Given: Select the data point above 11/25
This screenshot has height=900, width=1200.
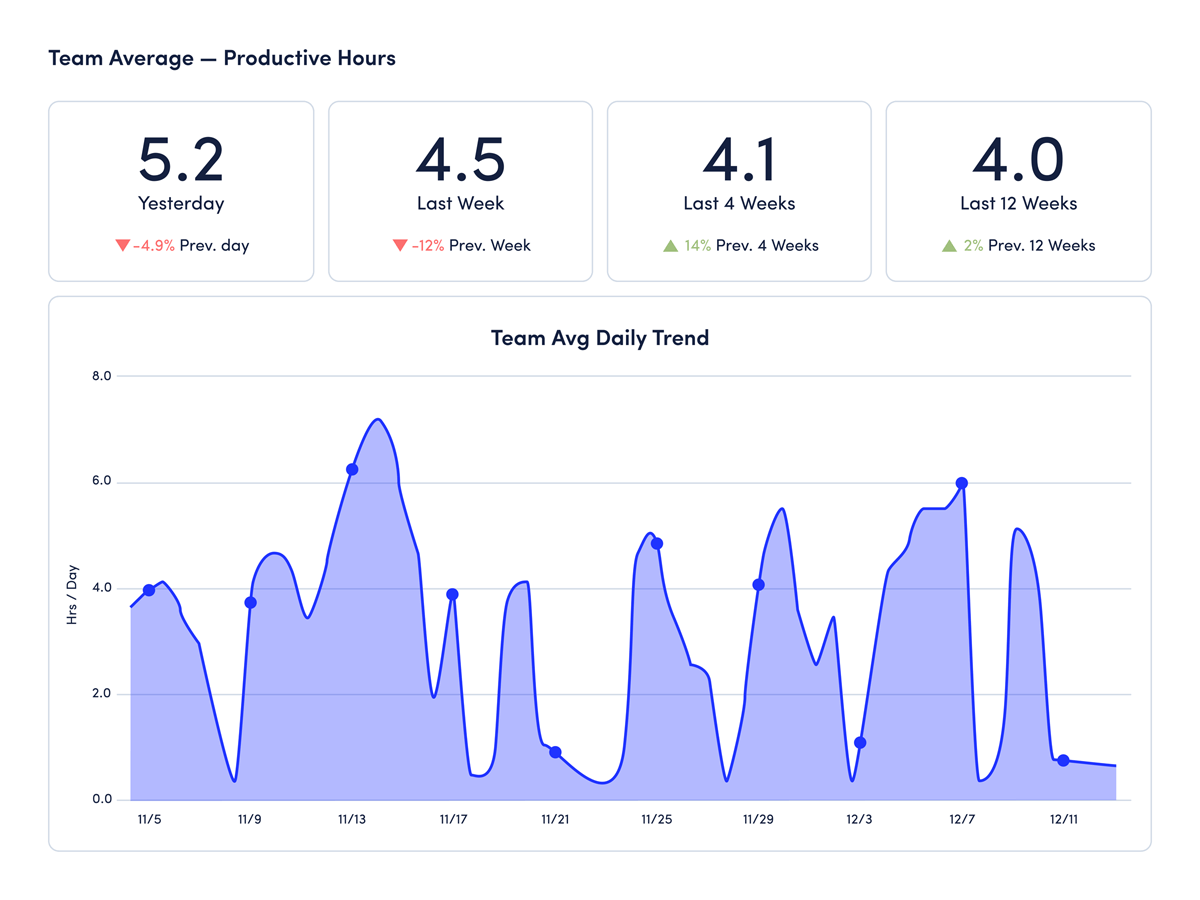Looking at the screenshot, I should [x=657, y=544].
